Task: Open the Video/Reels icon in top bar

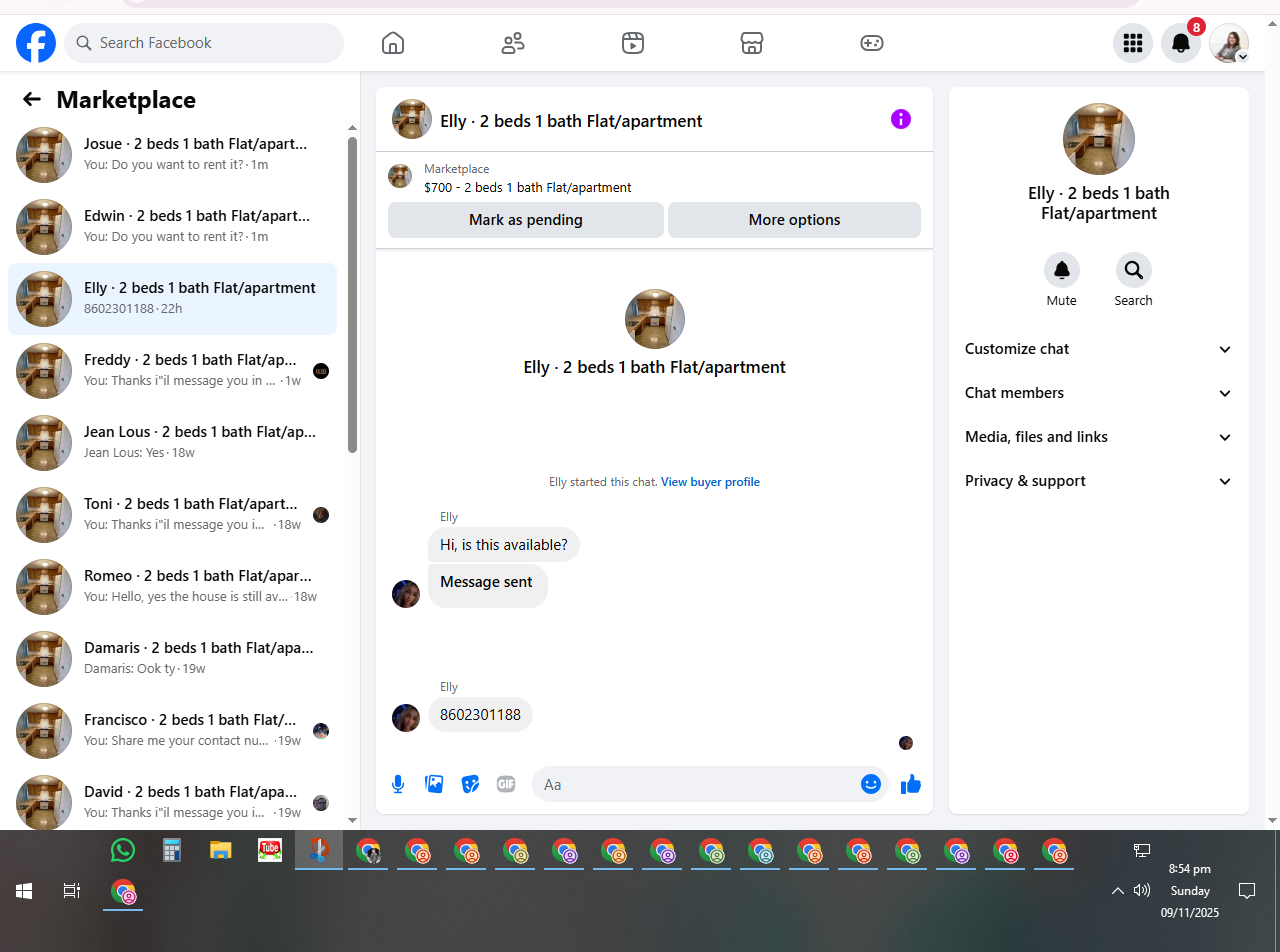Action: 632,43
